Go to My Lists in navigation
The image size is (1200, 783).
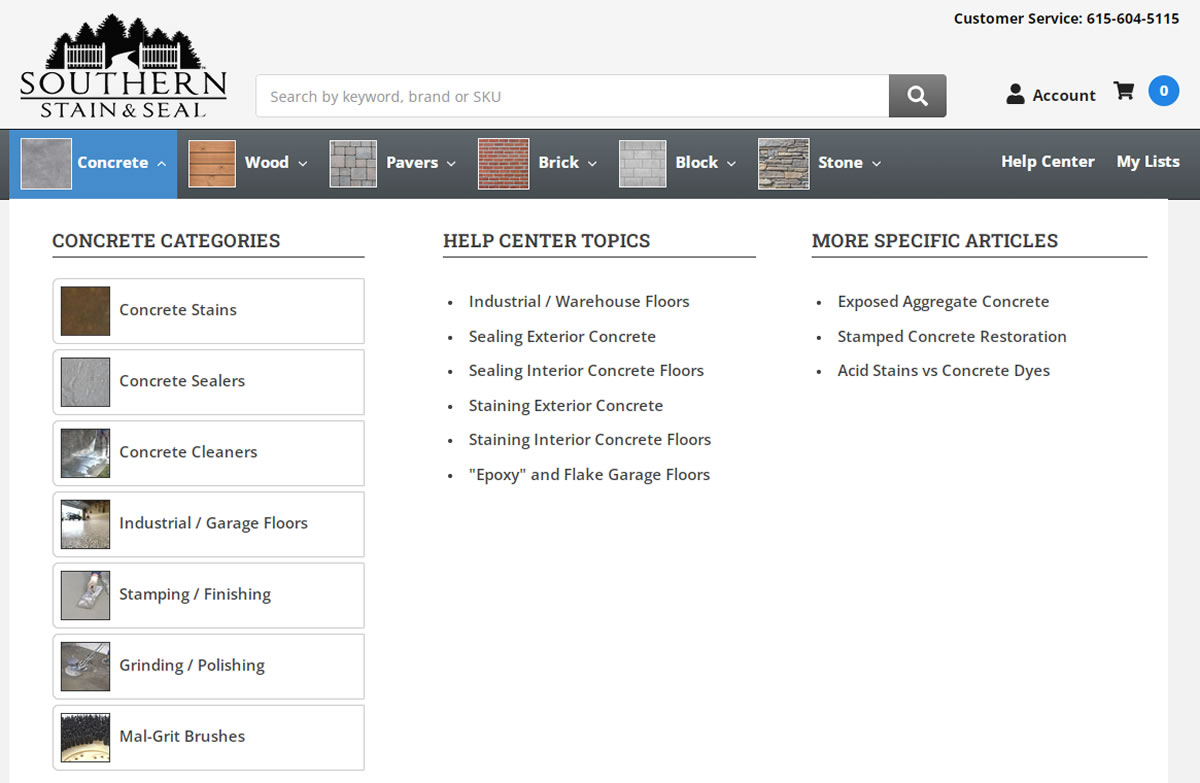1147,162
